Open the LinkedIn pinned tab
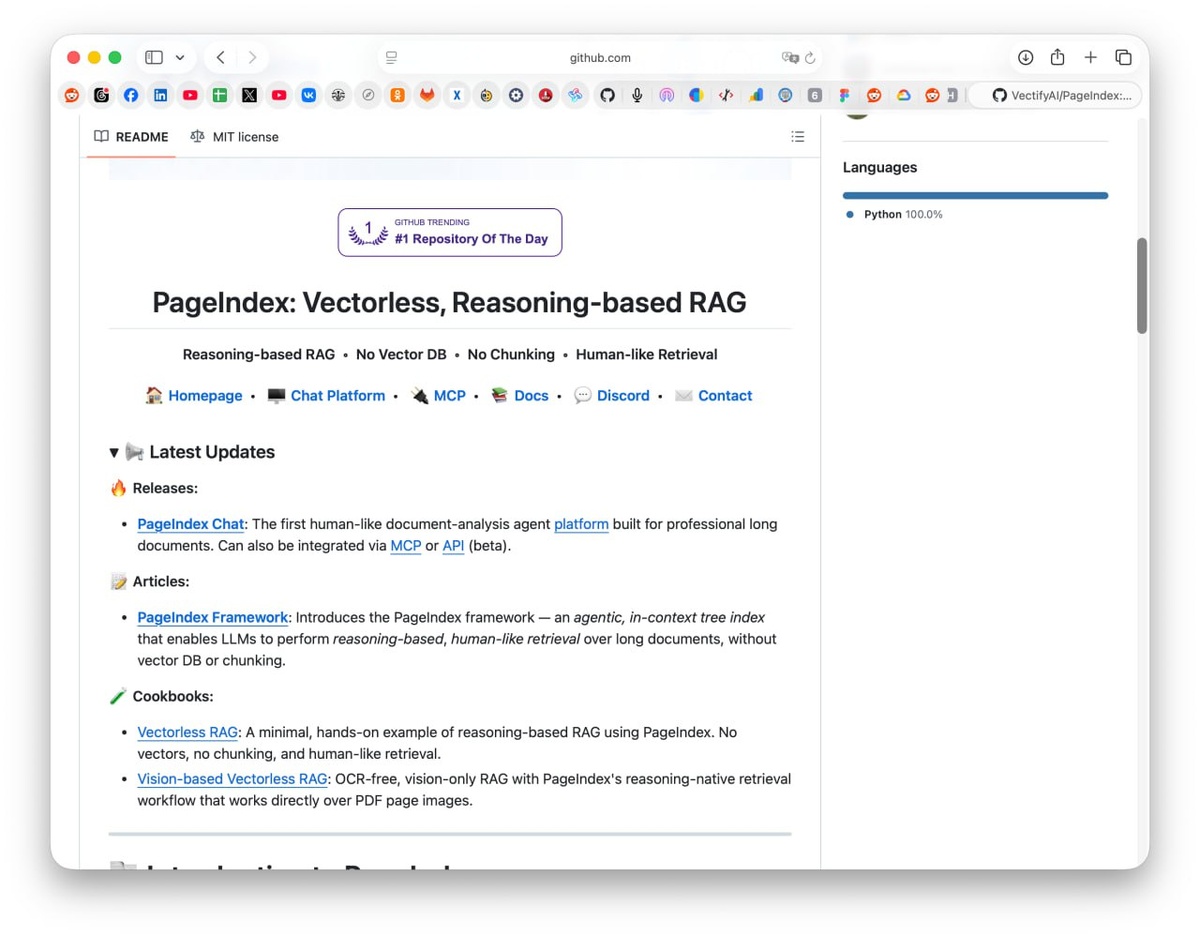Screen dimensions: 1200x936 click(x=160, y=95)
